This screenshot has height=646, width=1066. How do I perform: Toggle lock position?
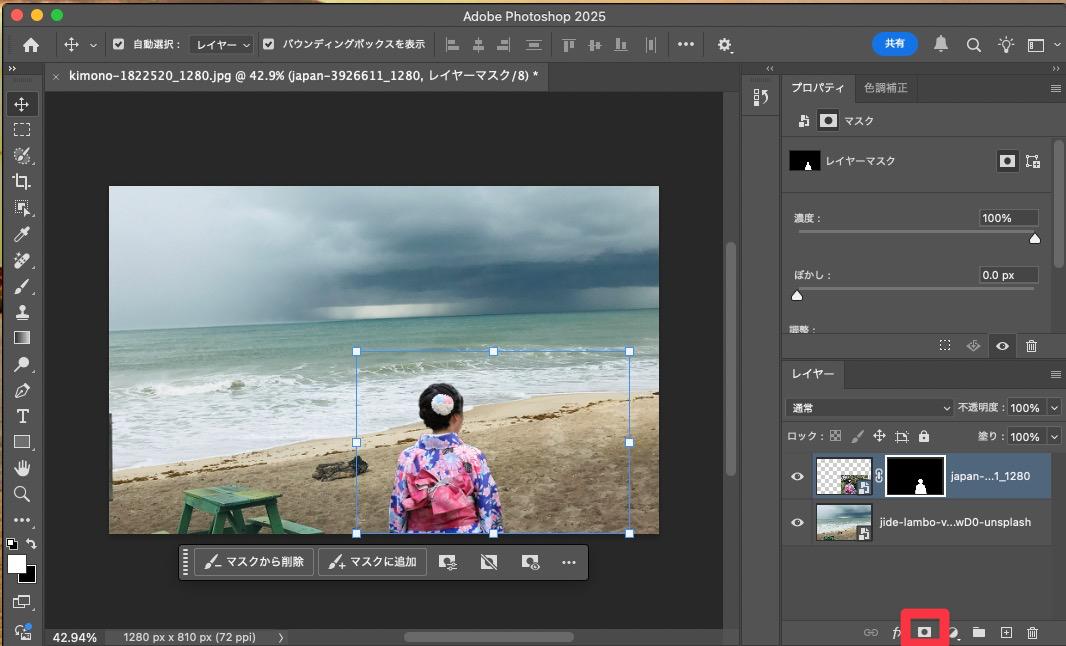click(x=879, y=436)
